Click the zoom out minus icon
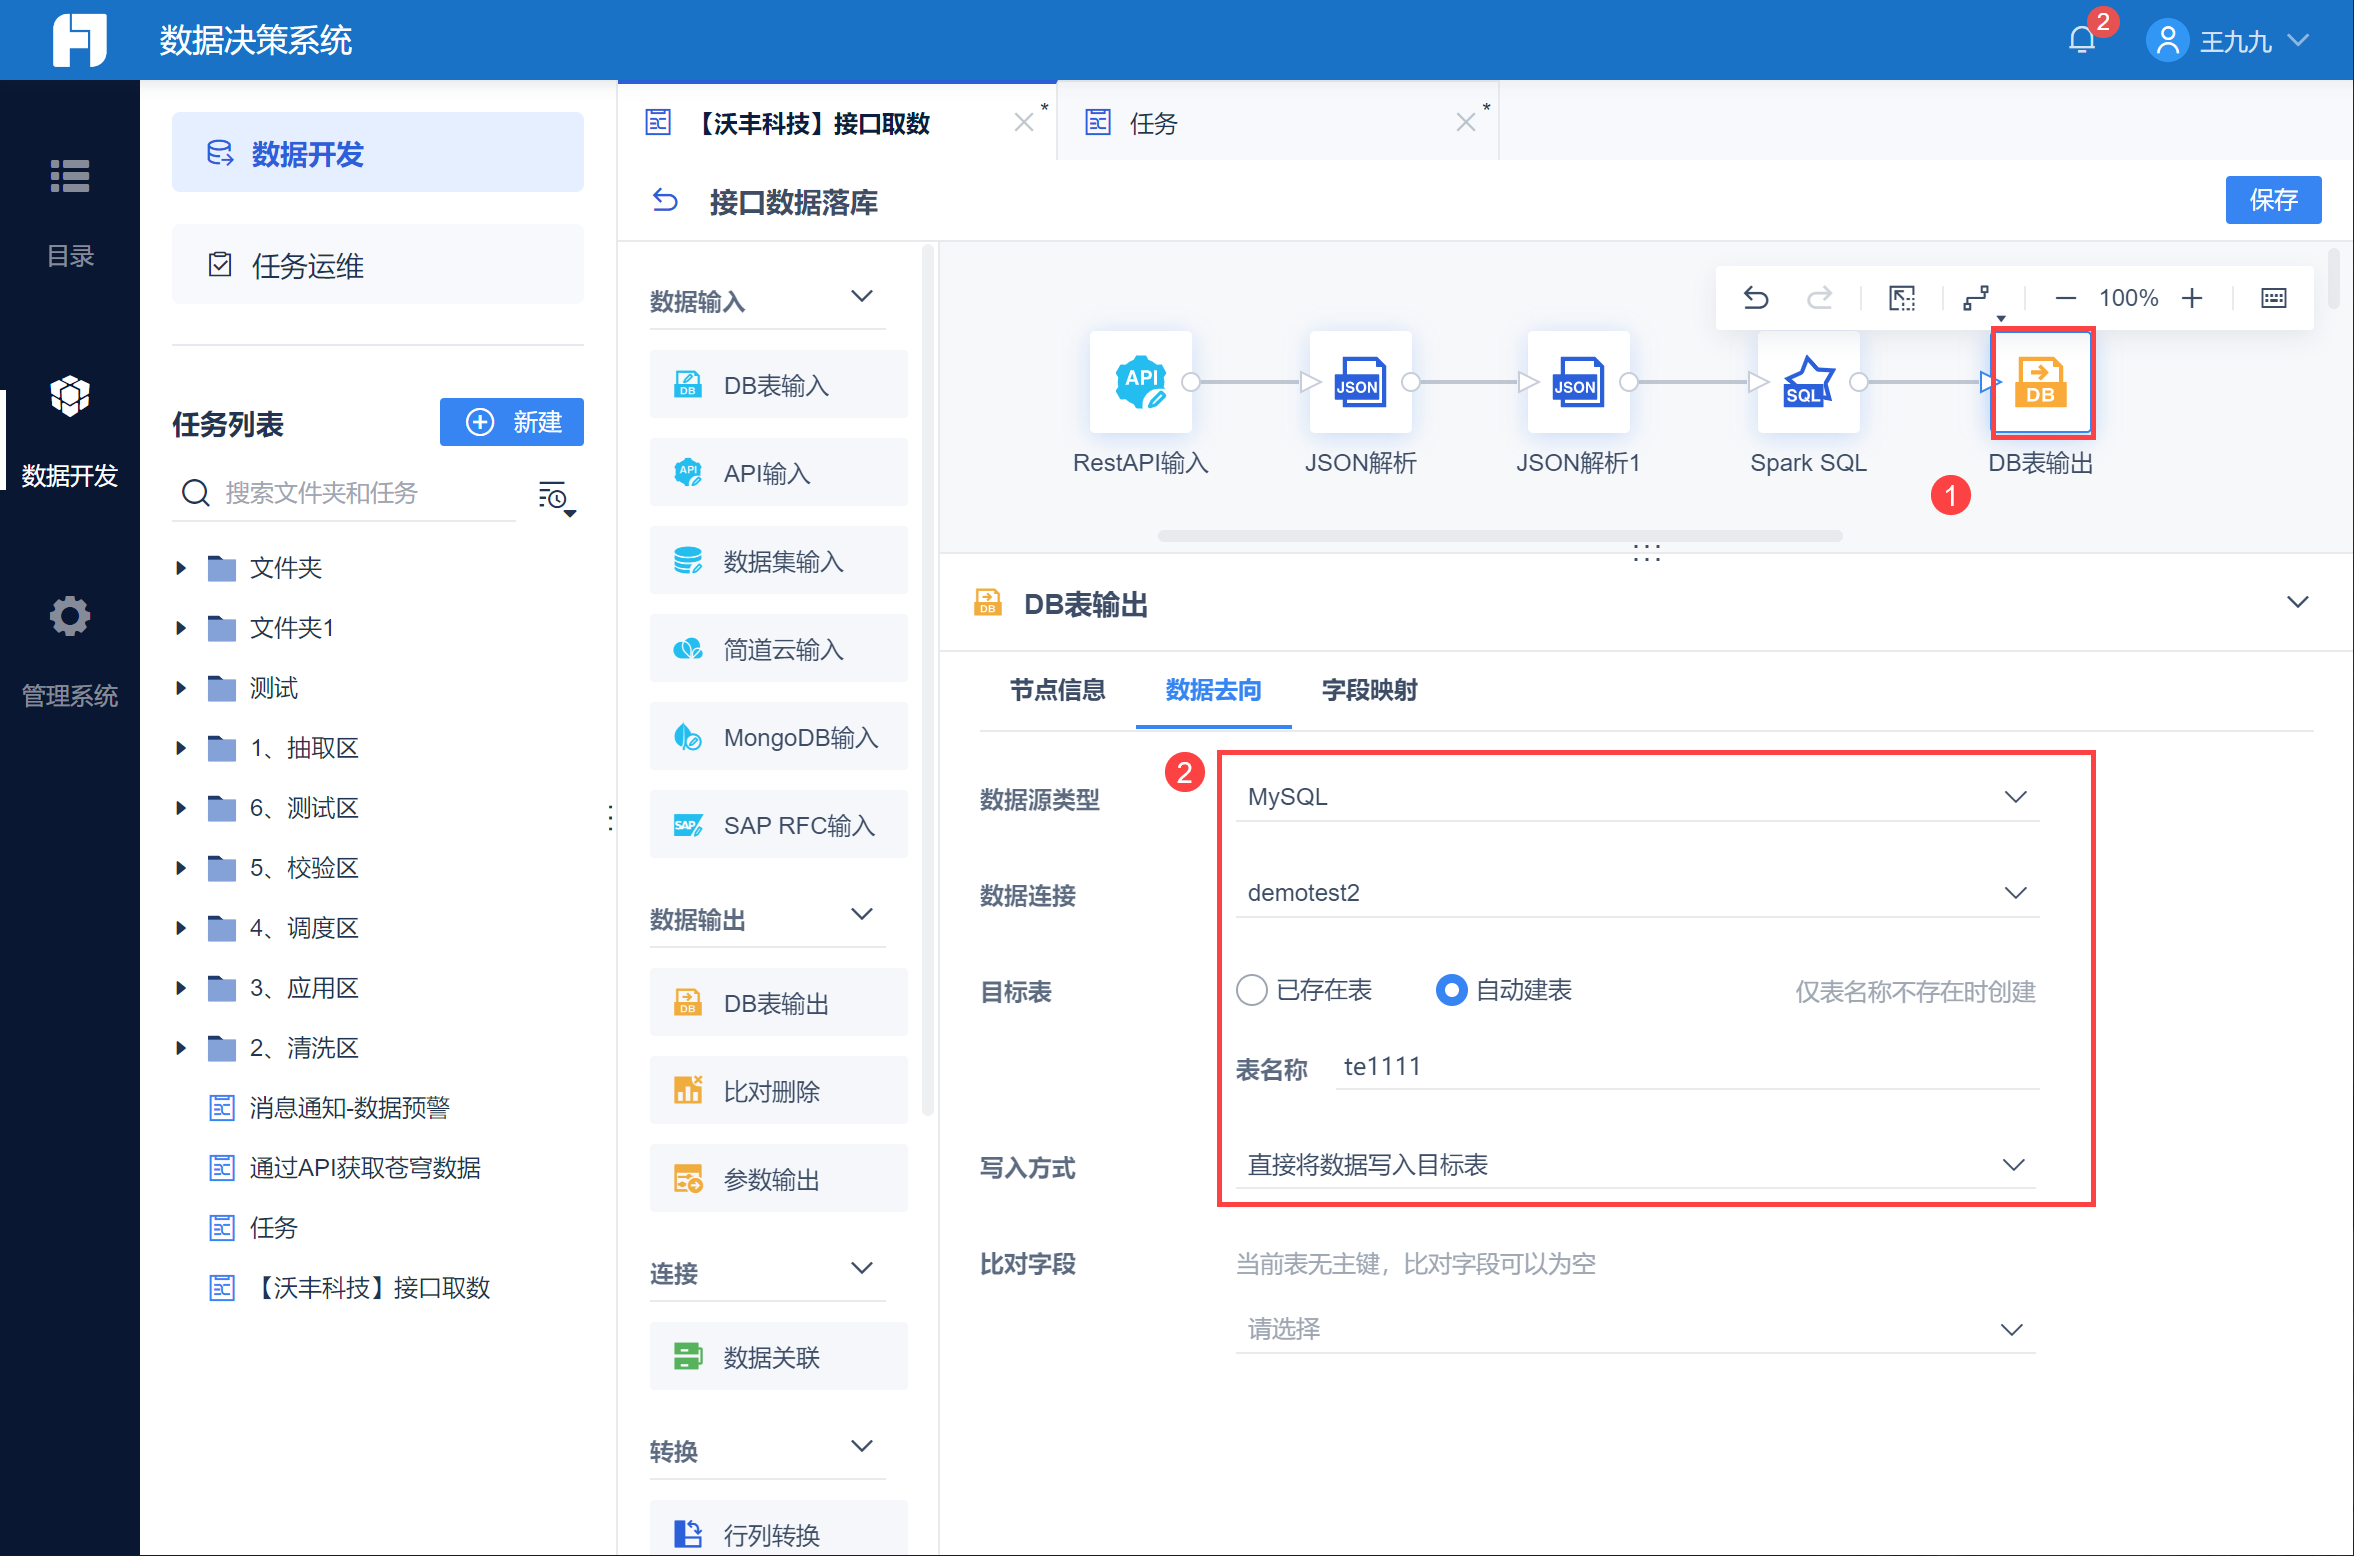2354x1556 pixels. pos(2065,298)
